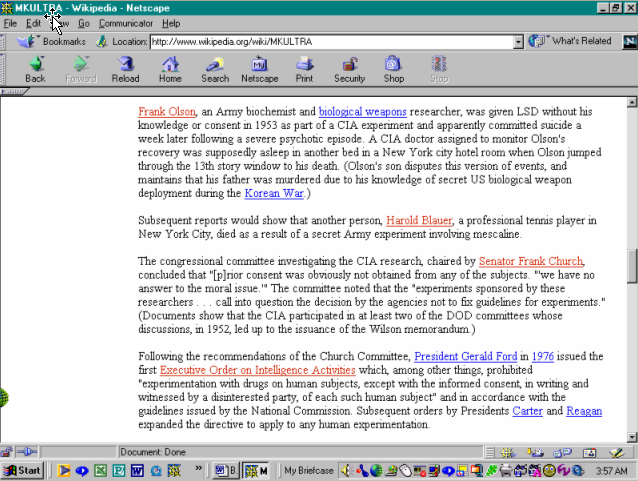Viewport: 638px width, 481px height.
Task: Open Security info from toolbar
Action: coord(349,69)
